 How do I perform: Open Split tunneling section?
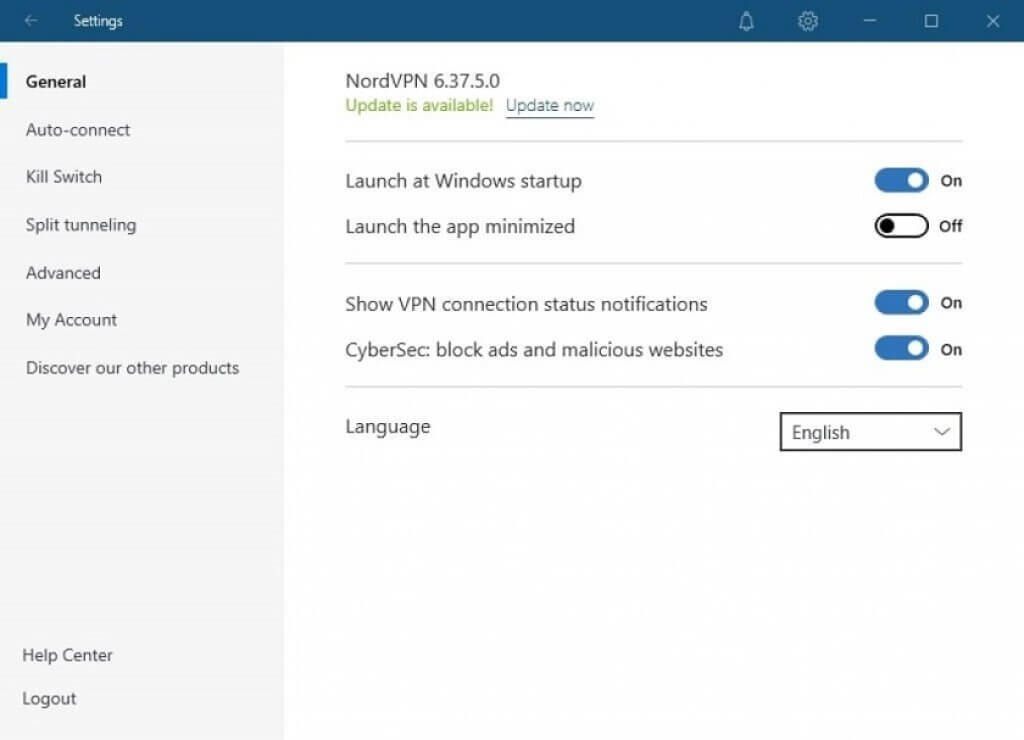point(81,225)
